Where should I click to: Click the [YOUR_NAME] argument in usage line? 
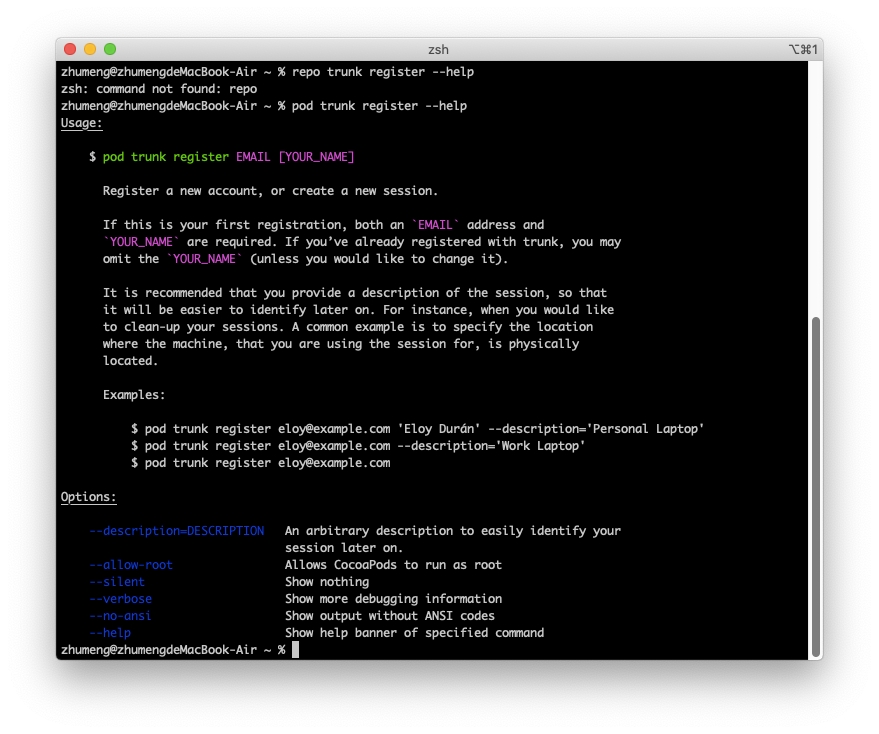coord(316,157)
